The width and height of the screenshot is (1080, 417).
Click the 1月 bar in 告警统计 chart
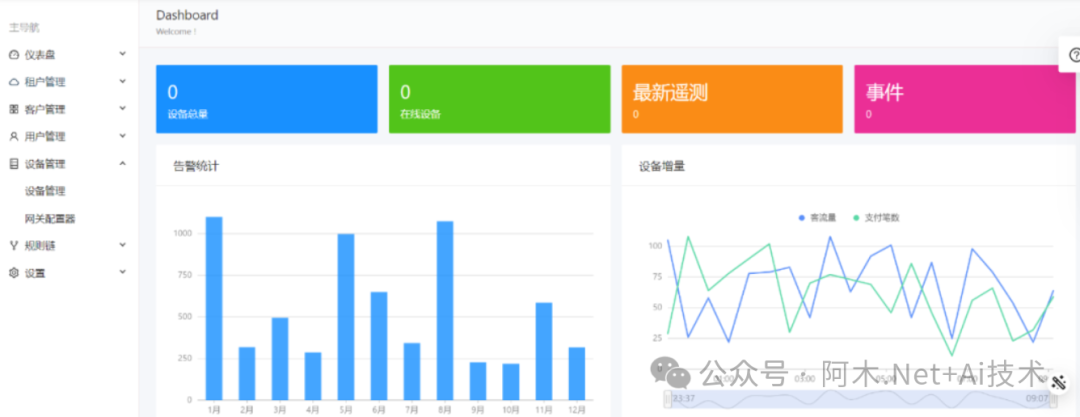(214, 308)
